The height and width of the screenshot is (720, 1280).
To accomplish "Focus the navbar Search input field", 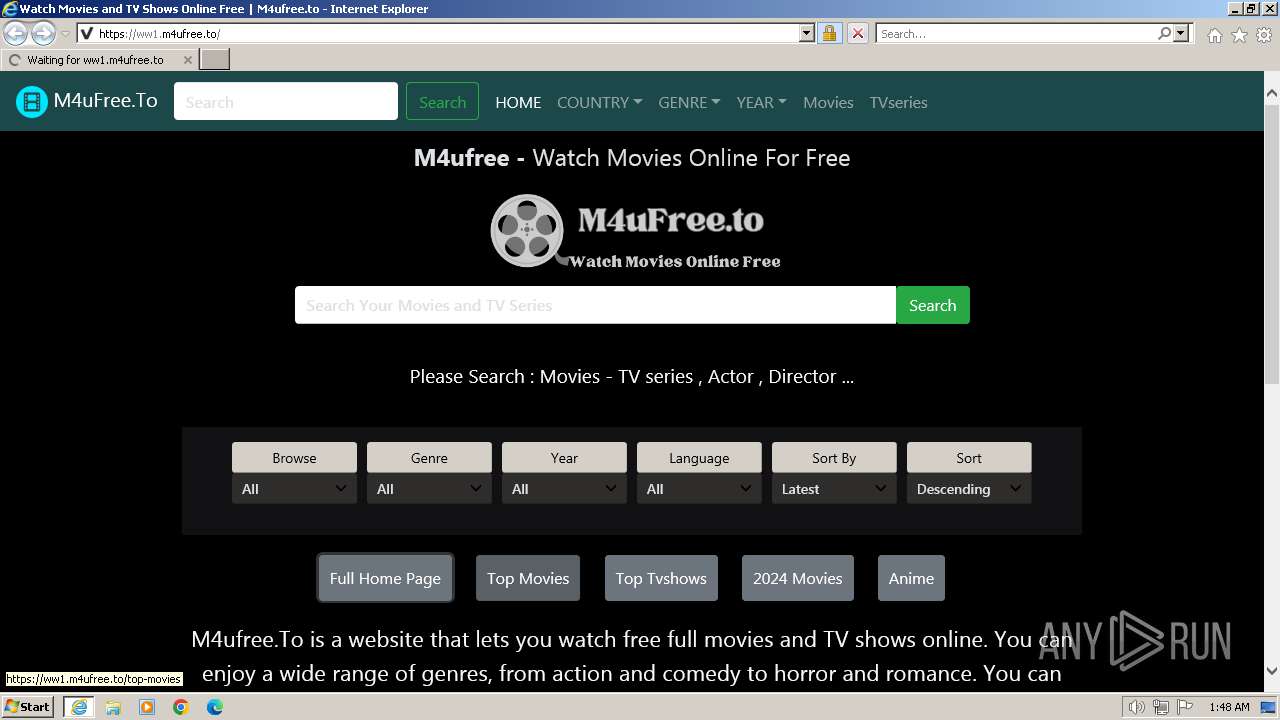I will pyautogui.click(x=286, y=102).
